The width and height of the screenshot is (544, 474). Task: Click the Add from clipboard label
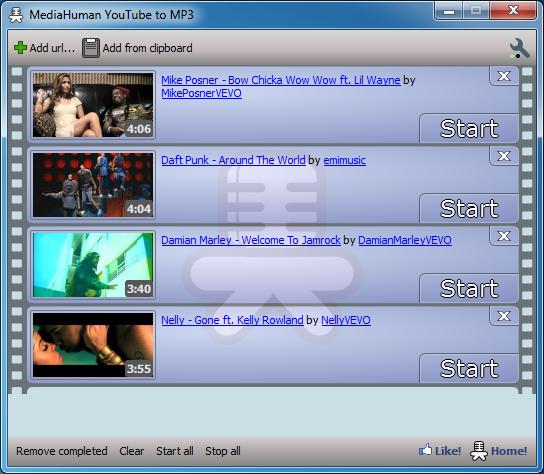(147, 48)
